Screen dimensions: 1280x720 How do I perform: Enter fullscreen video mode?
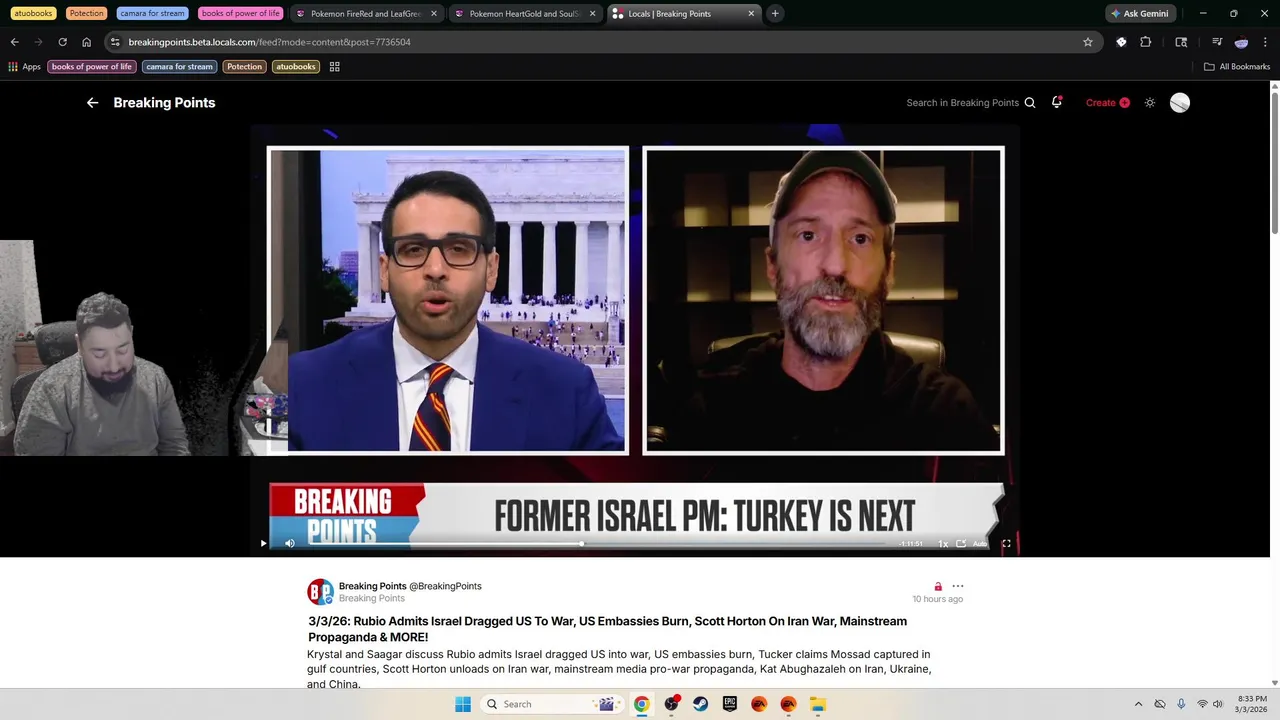tap(1006, 544)
